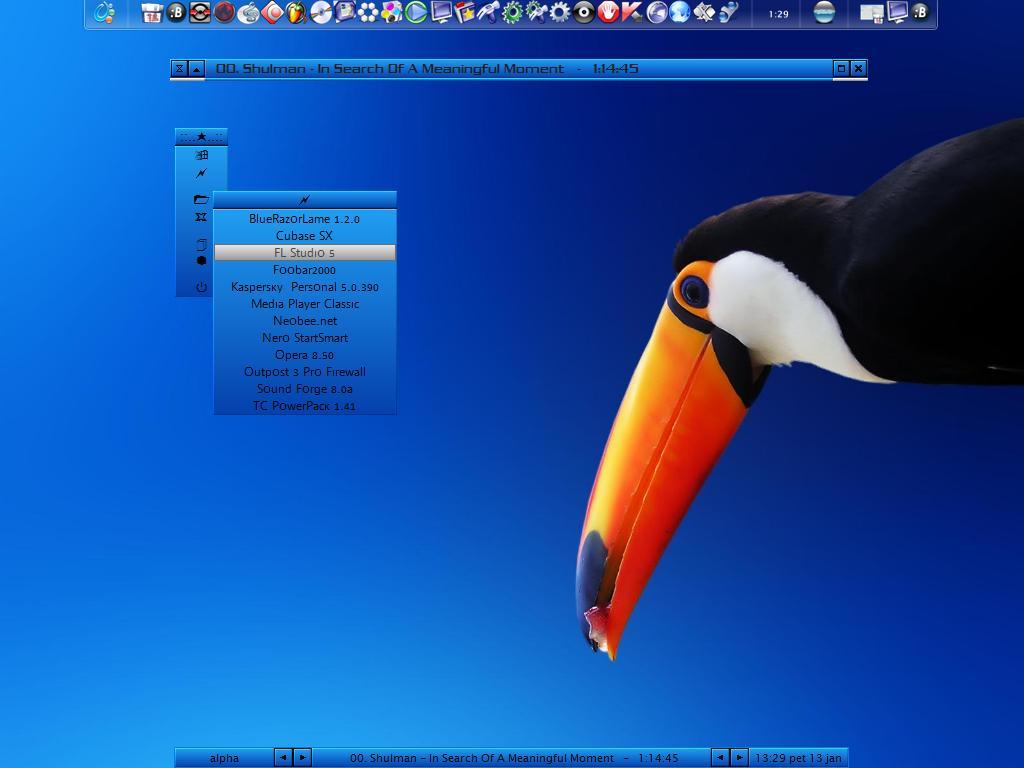Open the first black :B icon in dock

(176, 12)
